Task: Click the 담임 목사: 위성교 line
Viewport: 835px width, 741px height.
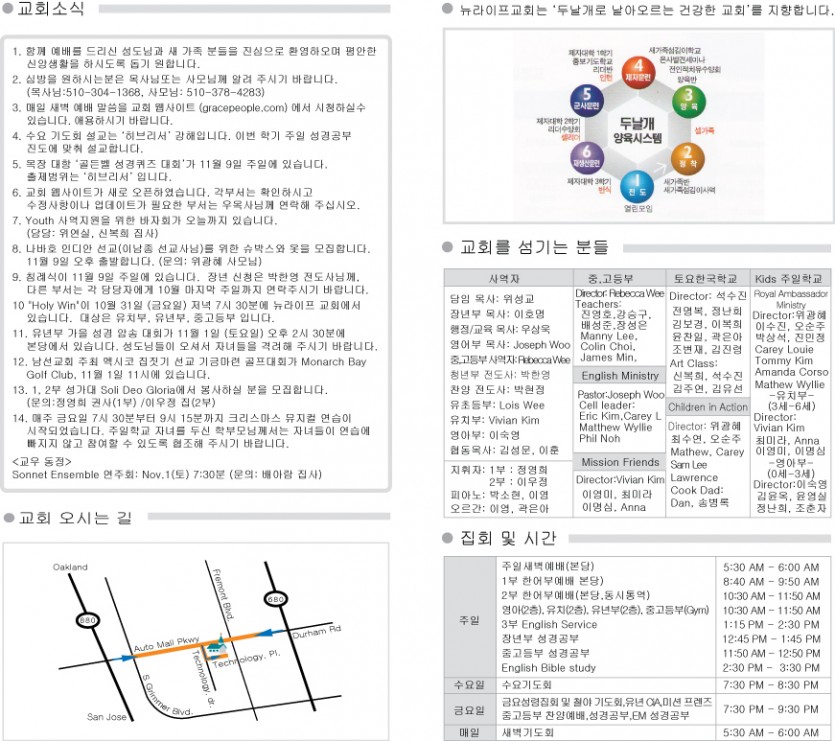Action: click(492, 298)
